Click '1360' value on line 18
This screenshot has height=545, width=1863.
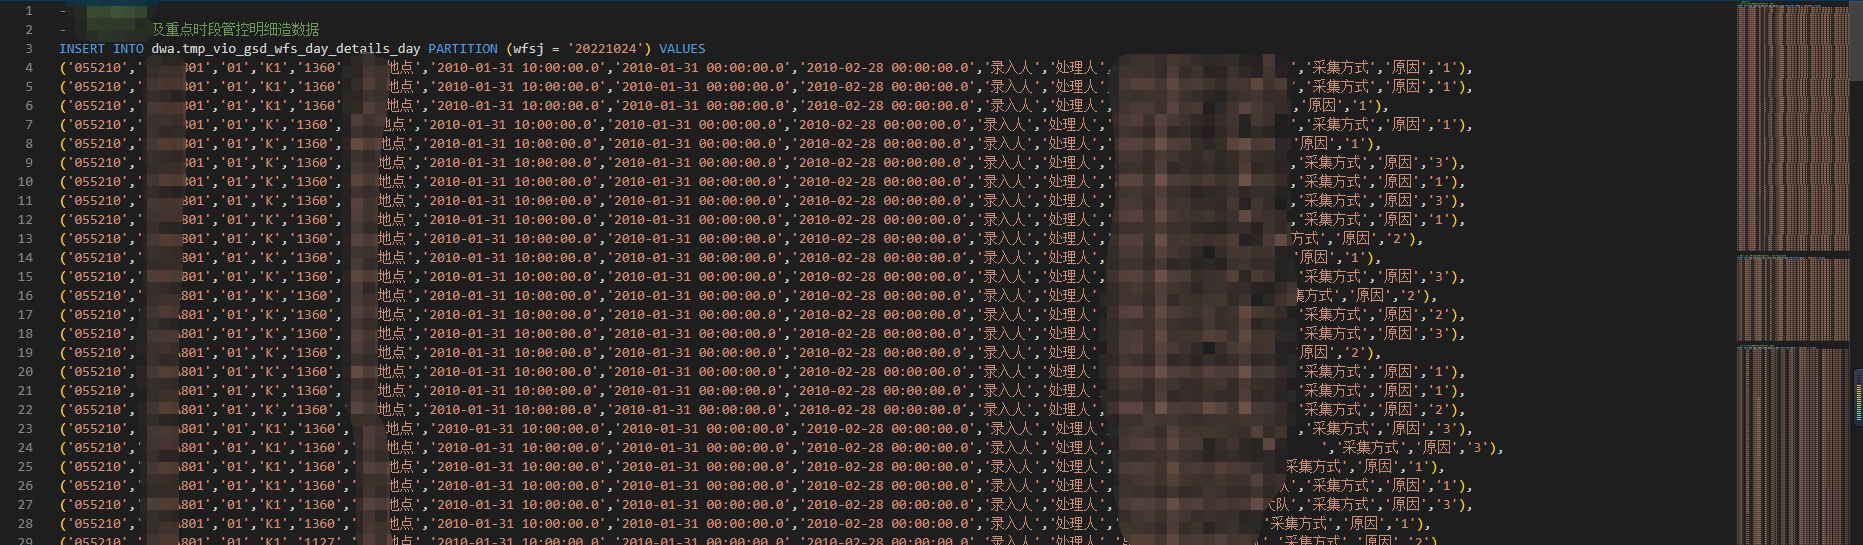tap(311, 333)
